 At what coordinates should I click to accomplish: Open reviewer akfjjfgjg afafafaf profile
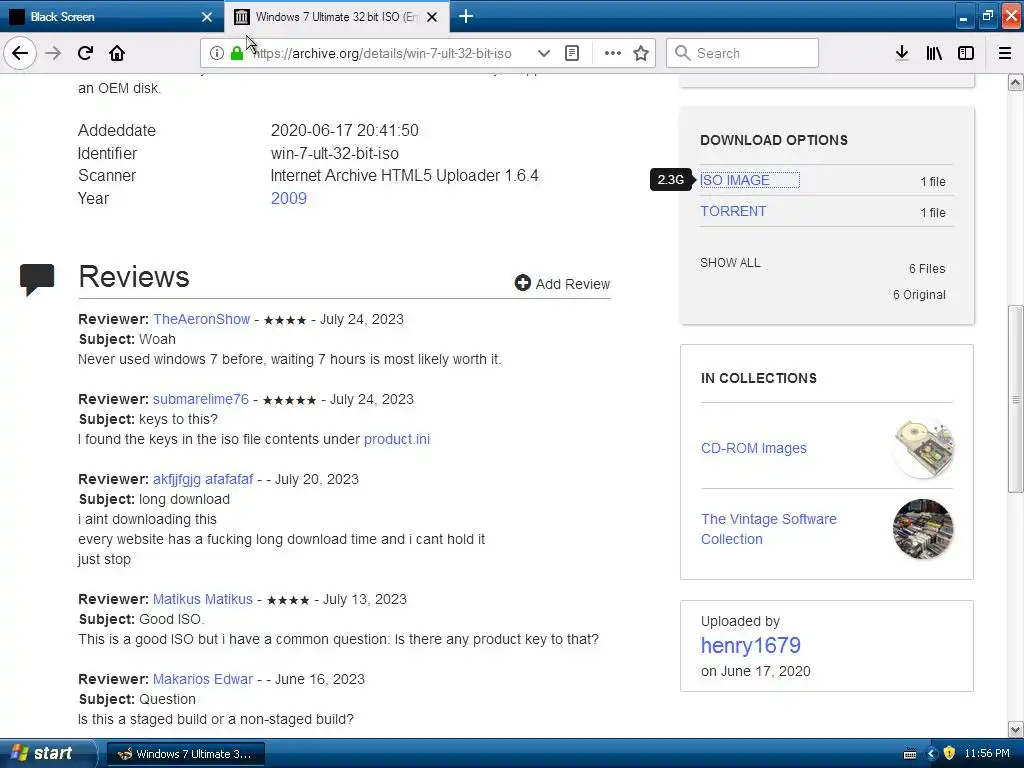pyautogui.click(x=202, y=479)
